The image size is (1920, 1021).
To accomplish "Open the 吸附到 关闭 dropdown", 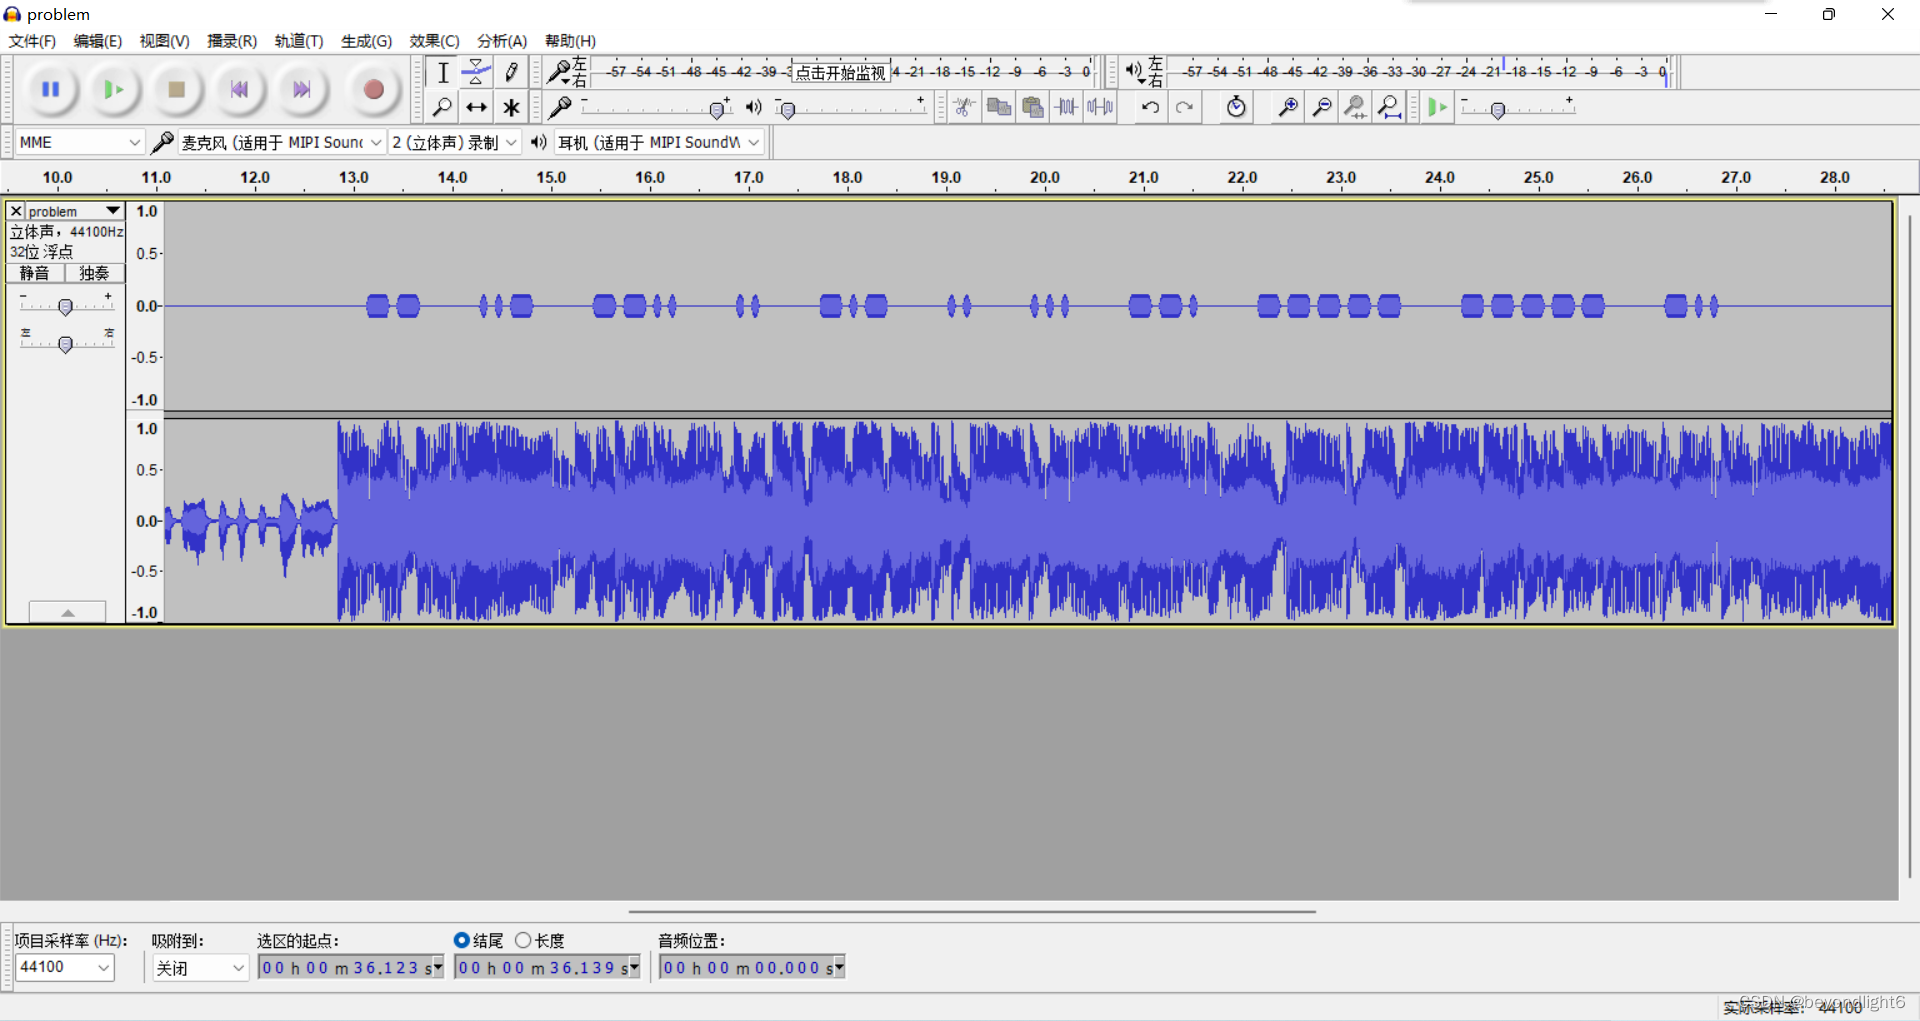I will coord(200,967).
